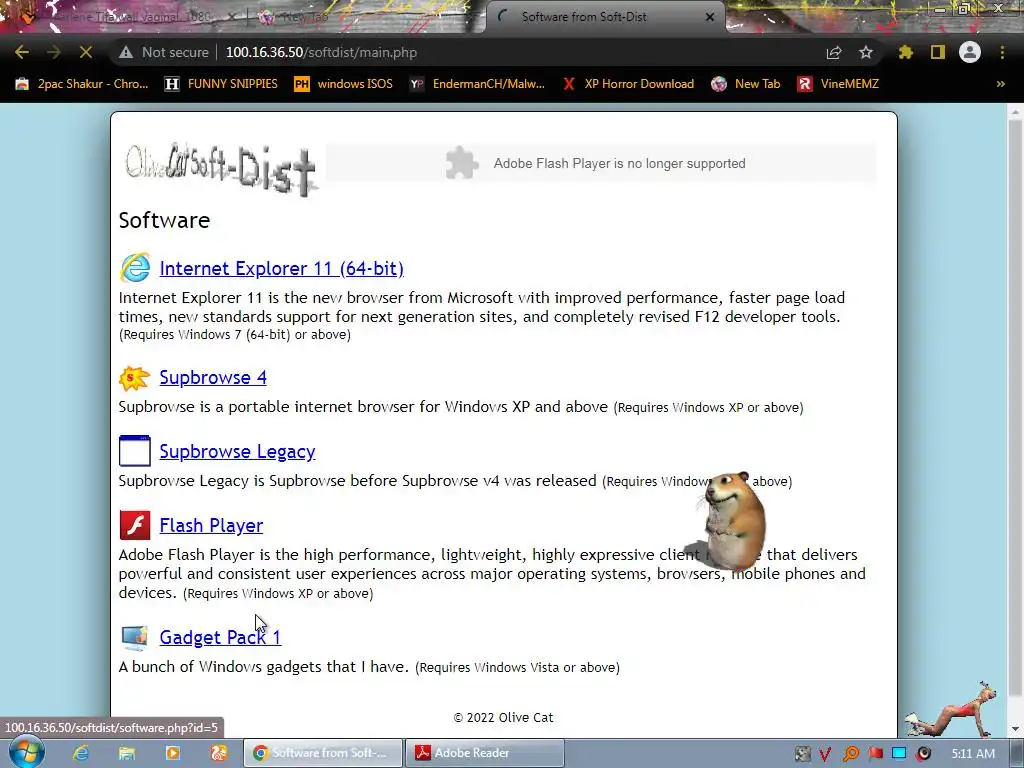Click the Olive Cat Soft-Dist logo
1024x768 pixels.
click(x=221, y=168)
